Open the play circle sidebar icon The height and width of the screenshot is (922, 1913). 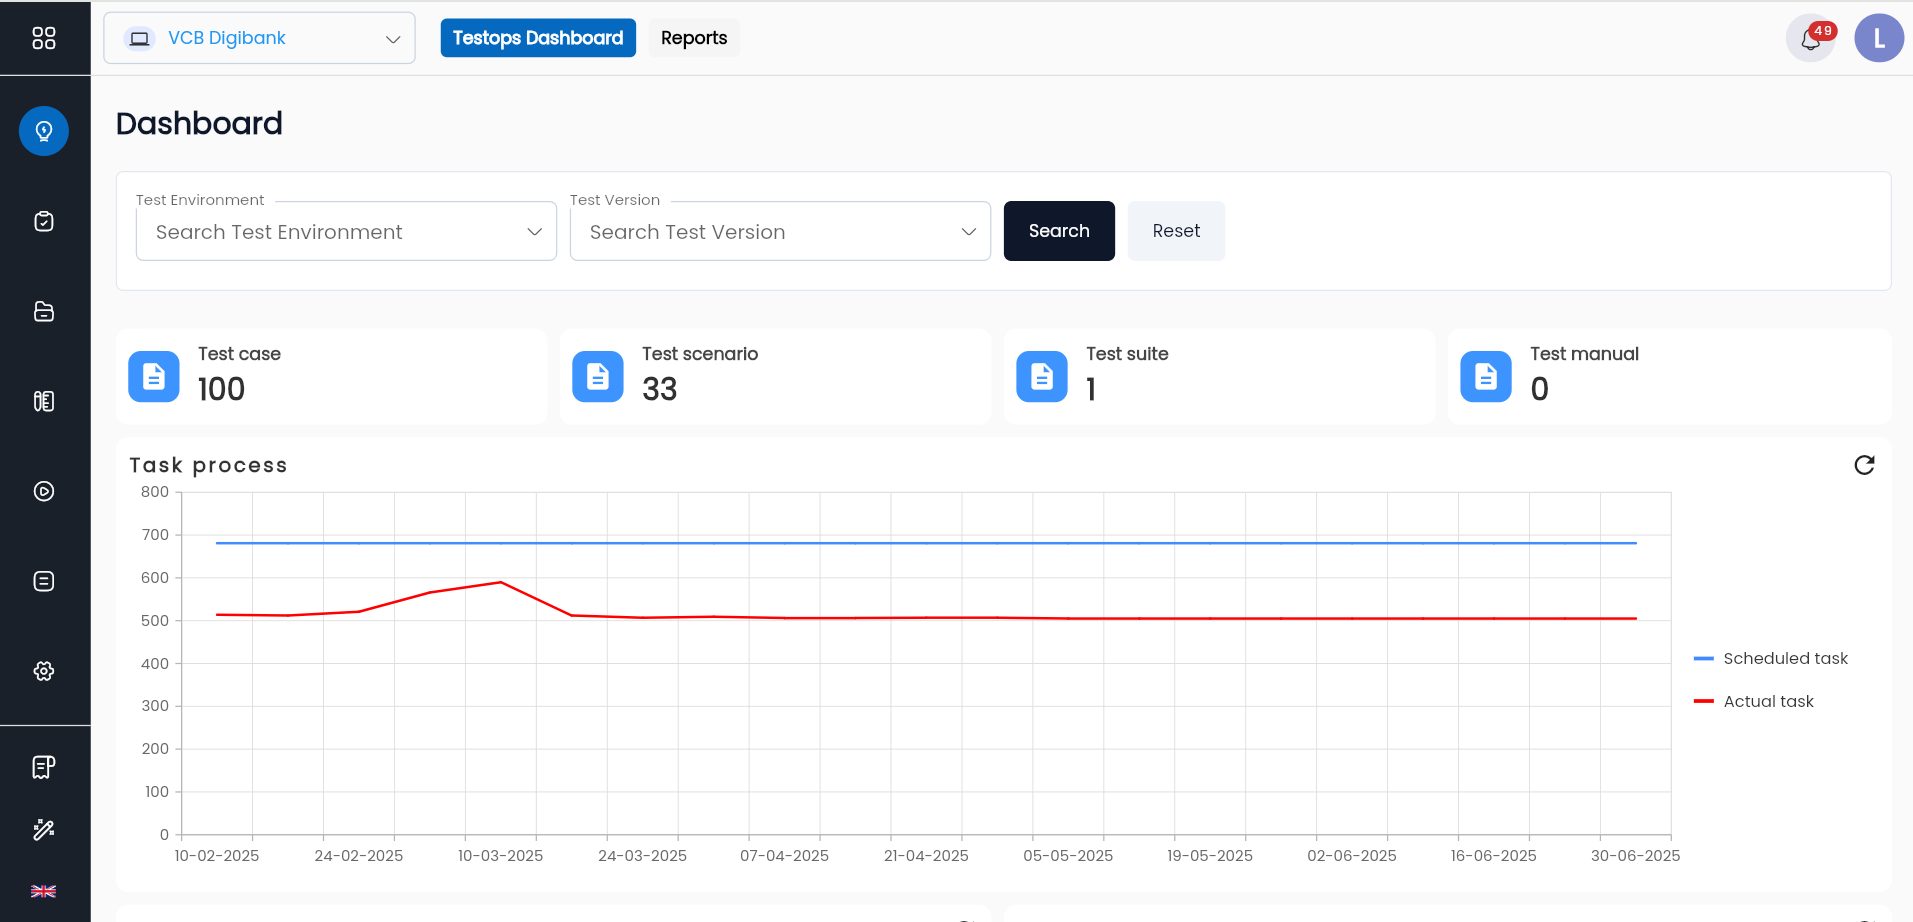44,491
